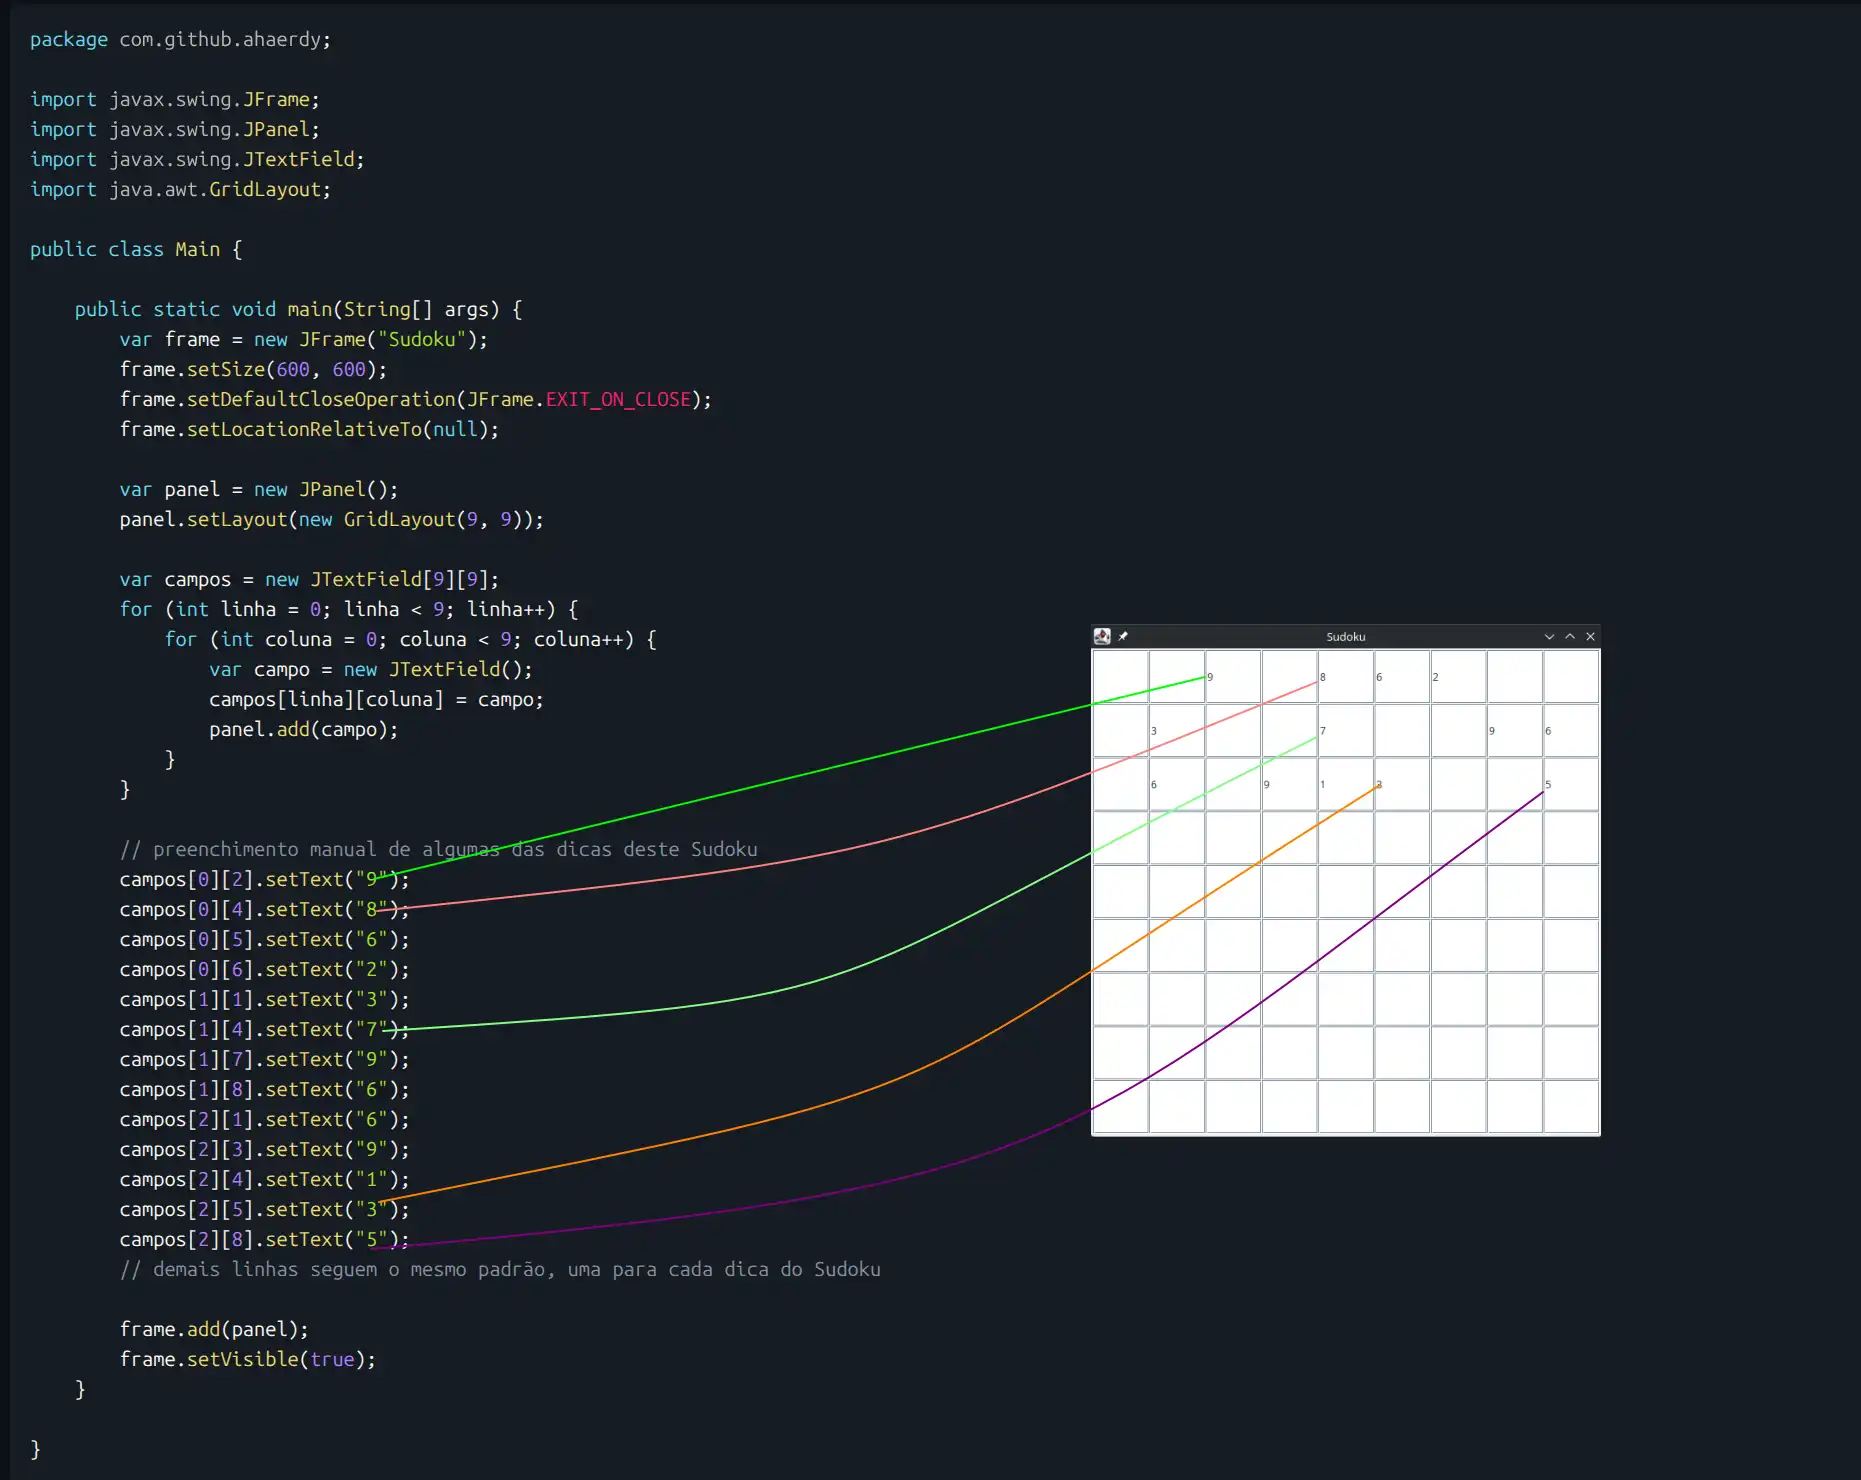Click the 'campos[0][5].setText("6");' line

point(264,940)
